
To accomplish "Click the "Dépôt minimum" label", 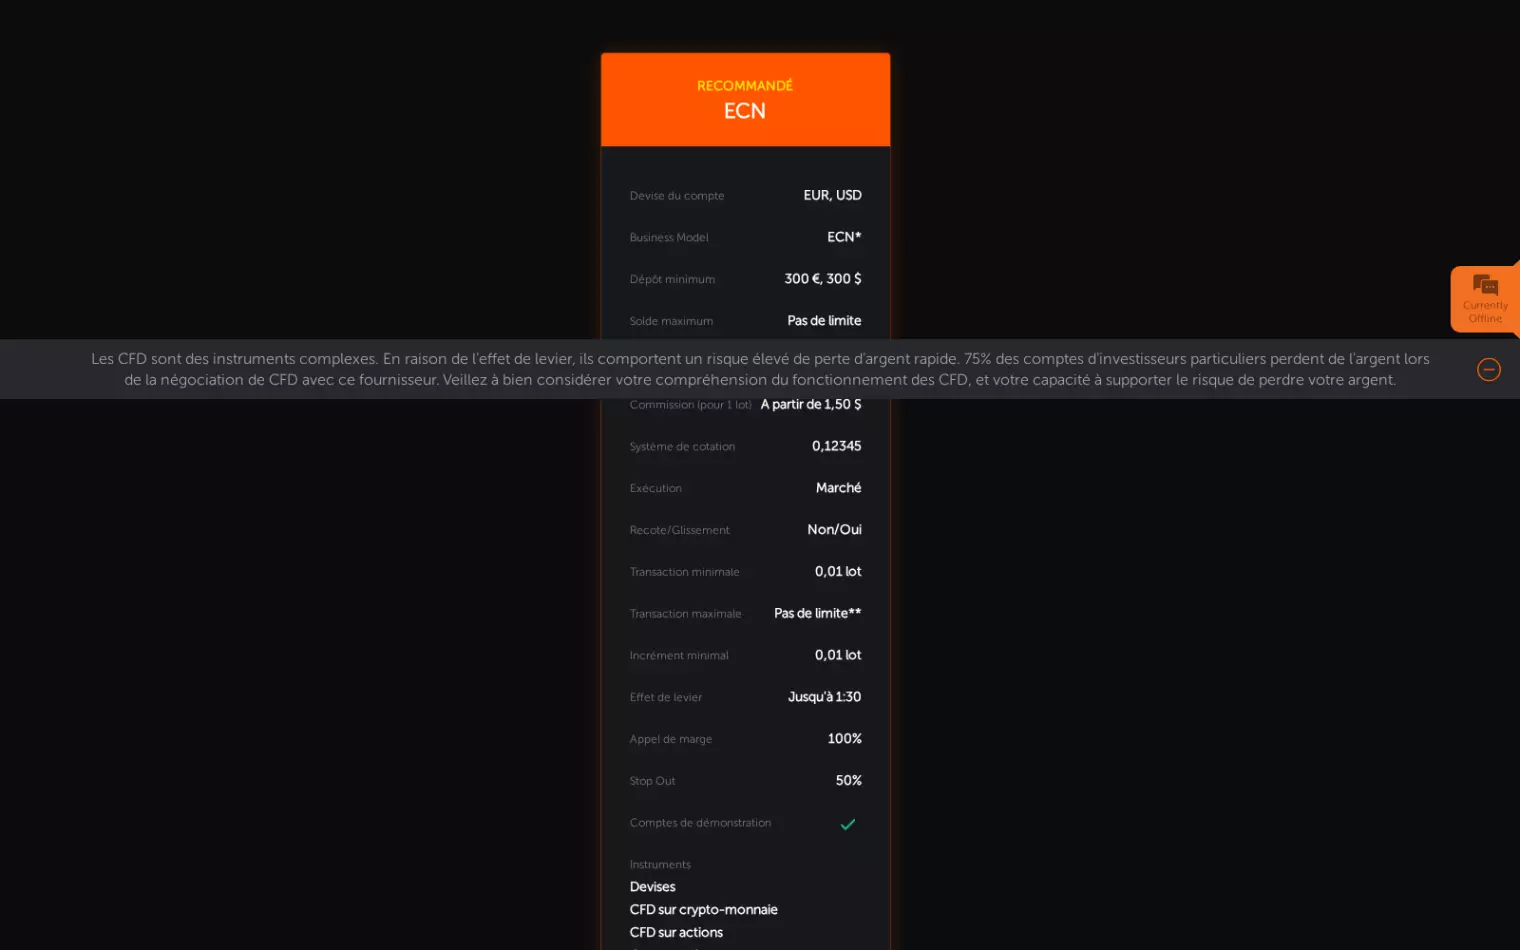I will 672,280.
